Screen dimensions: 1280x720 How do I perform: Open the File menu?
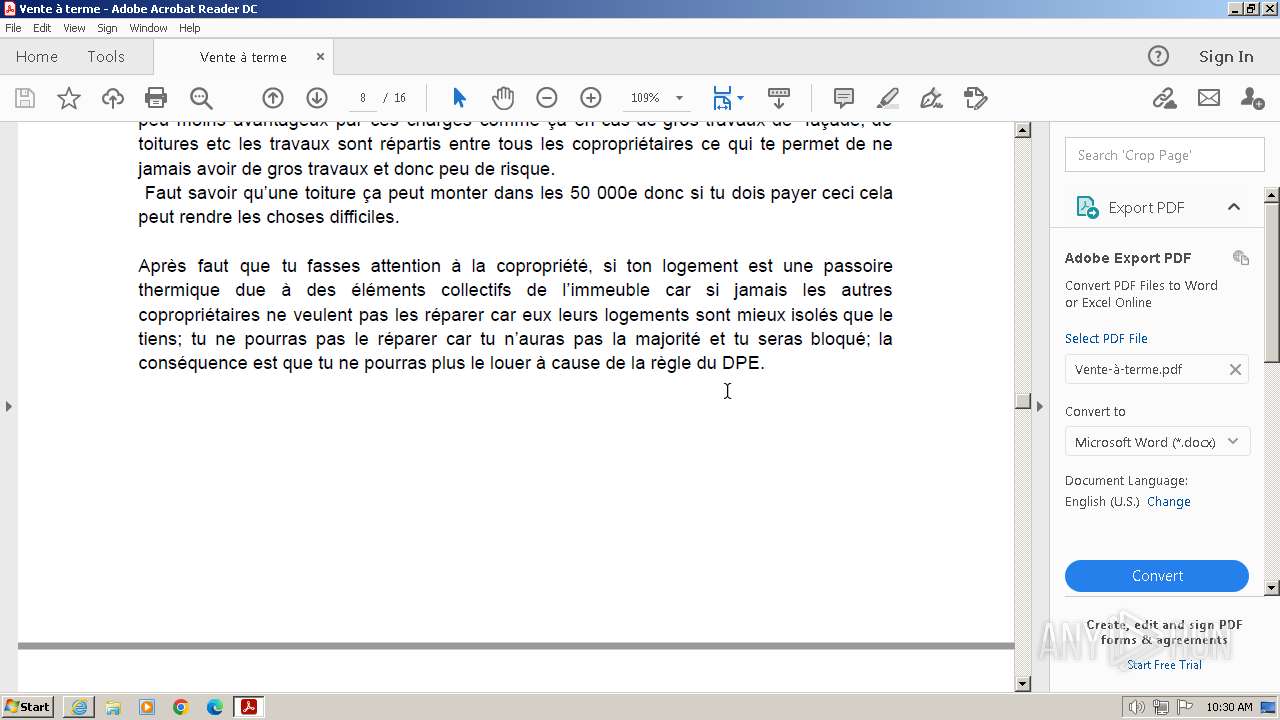click(x=13, y=28)
